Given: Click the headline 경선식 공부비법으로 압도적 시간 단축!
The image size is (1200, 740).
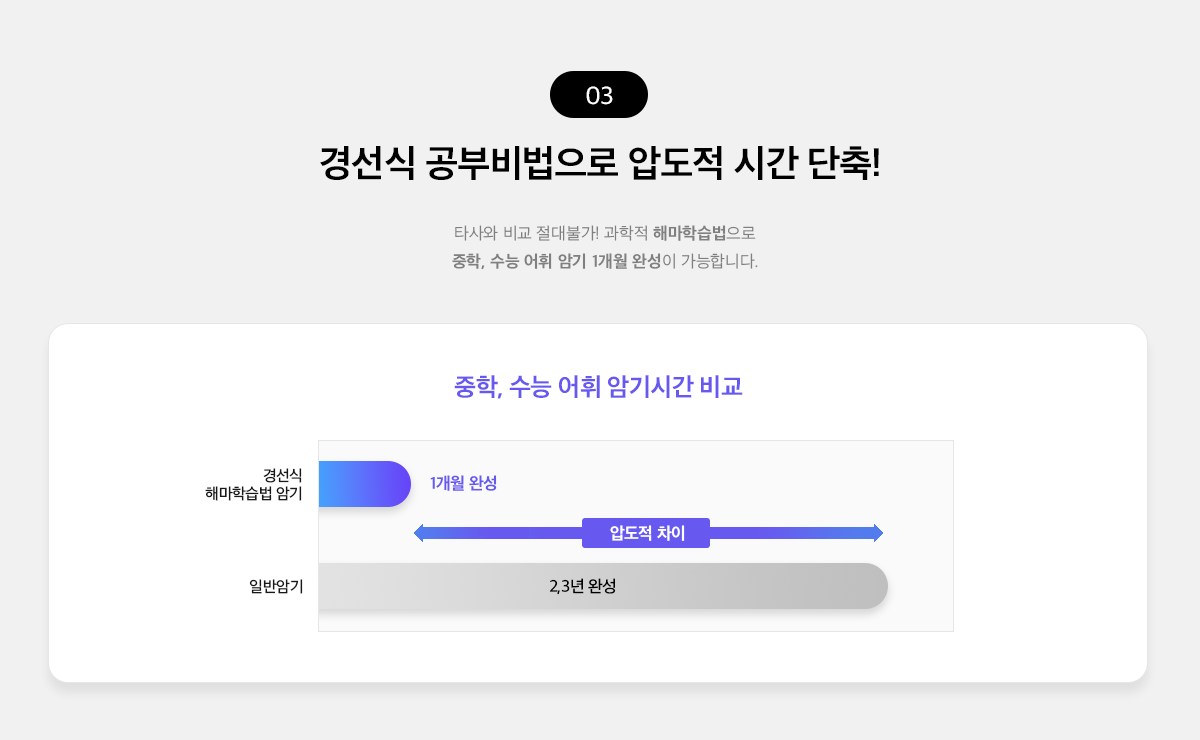Looking at the screenshot, I should click(600, 163).
